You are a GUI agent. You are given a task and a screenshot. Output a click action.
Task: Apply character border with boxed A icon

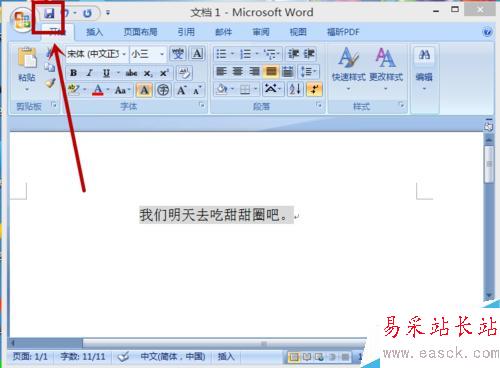click(197, 53)
